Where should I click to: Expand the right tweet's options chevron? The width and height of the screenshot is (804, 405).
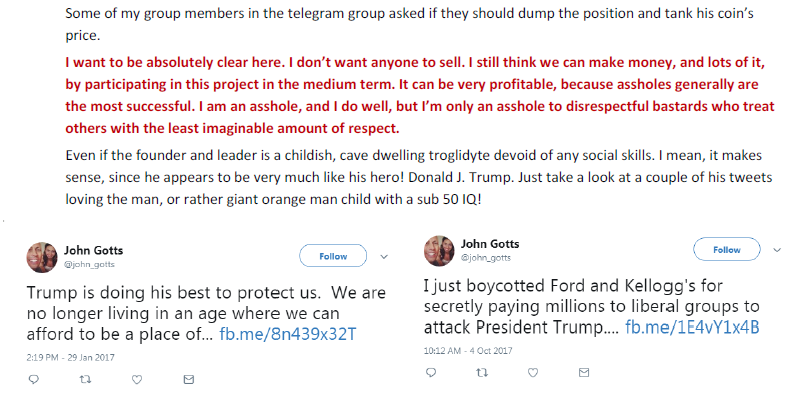pos(777,250)
